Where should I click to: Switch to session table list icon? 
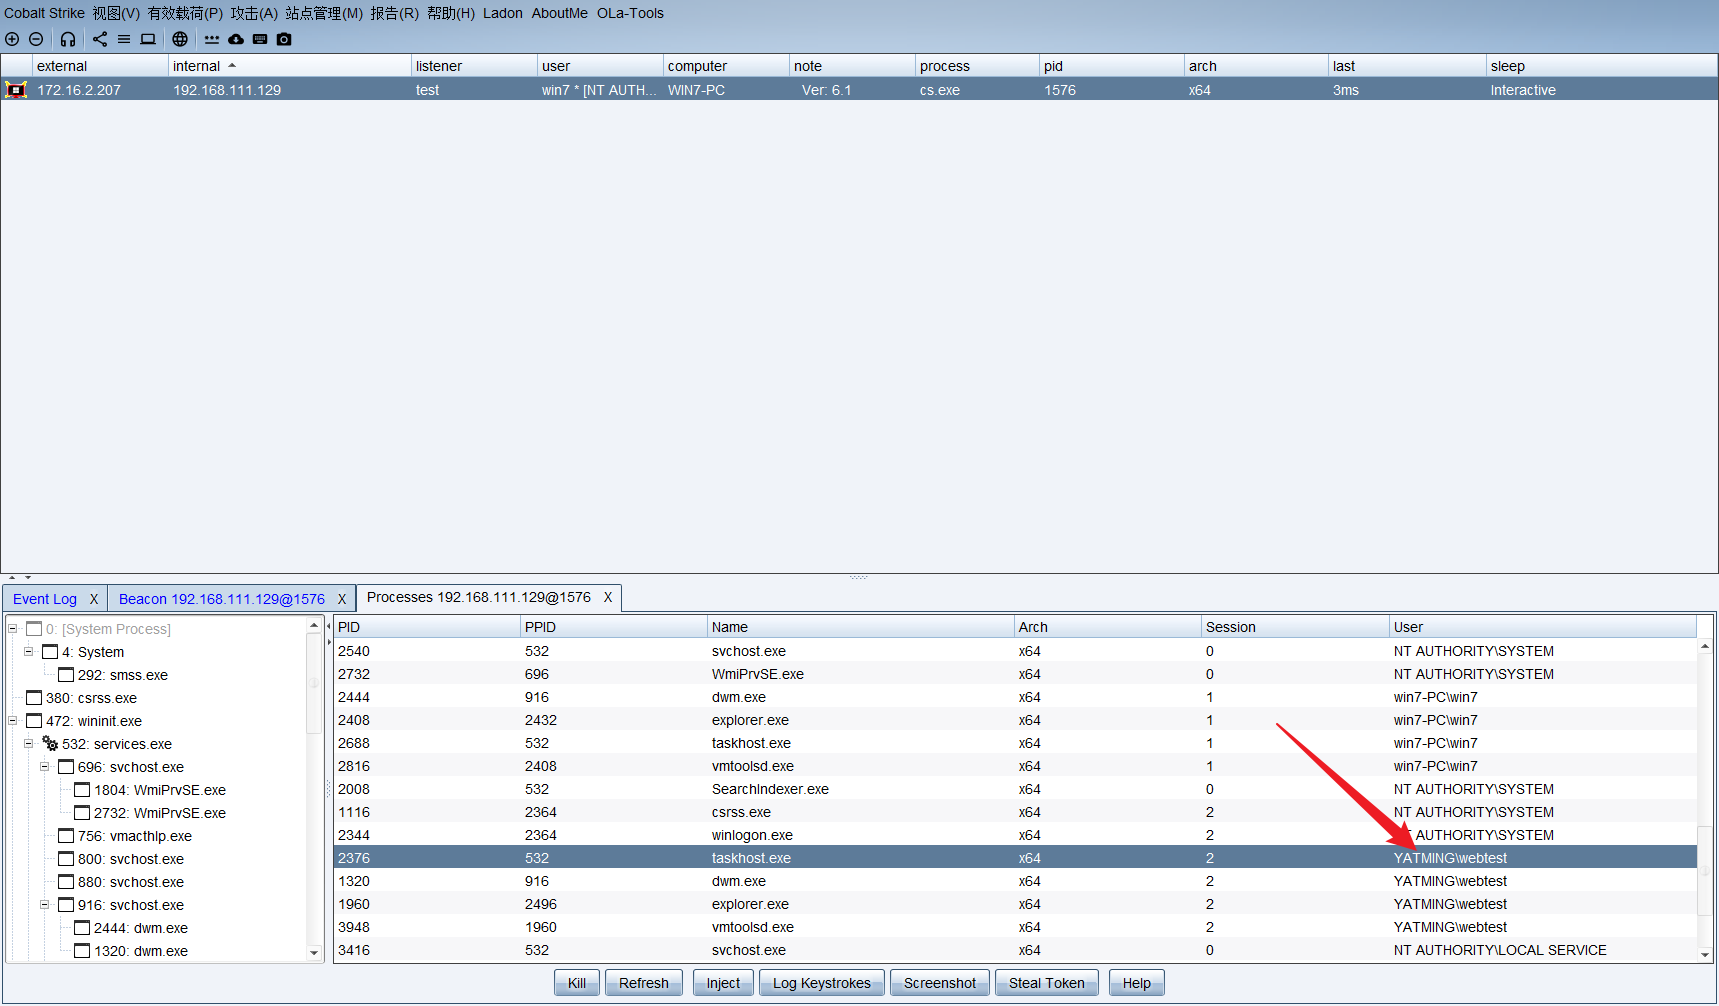coord(124,39)
